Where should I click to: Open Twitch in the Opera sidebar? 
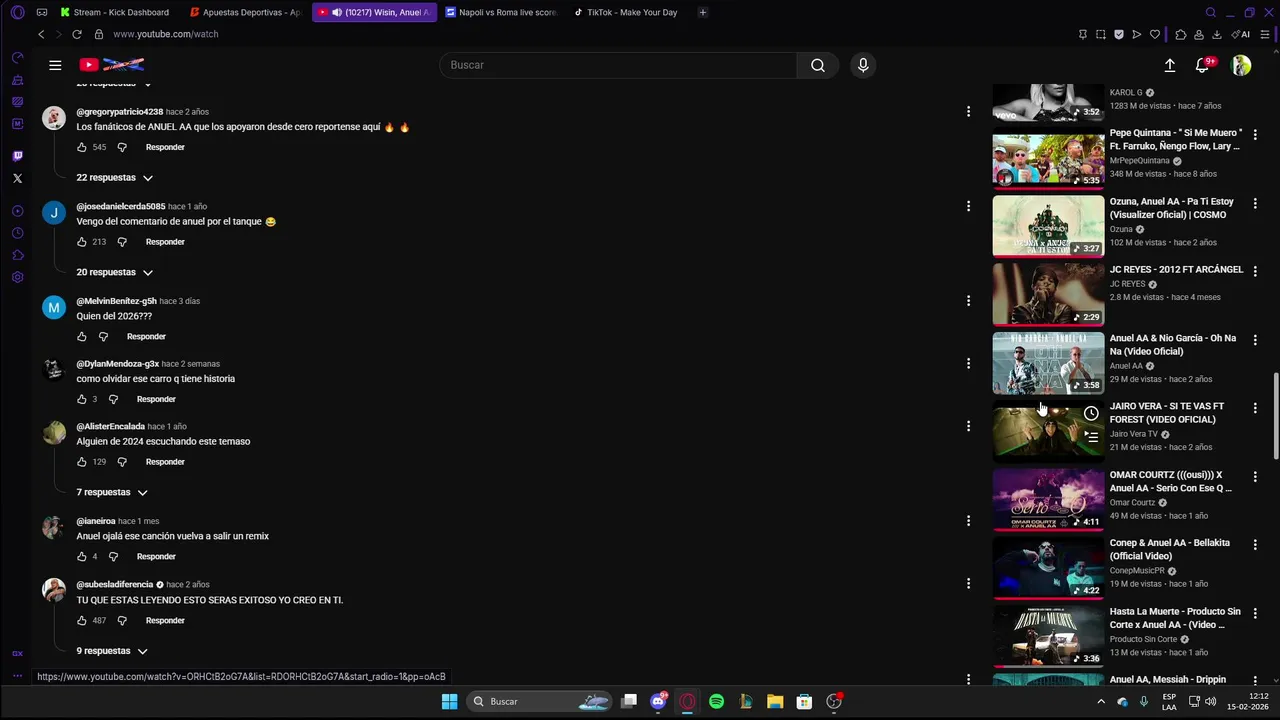click(17, 156)
